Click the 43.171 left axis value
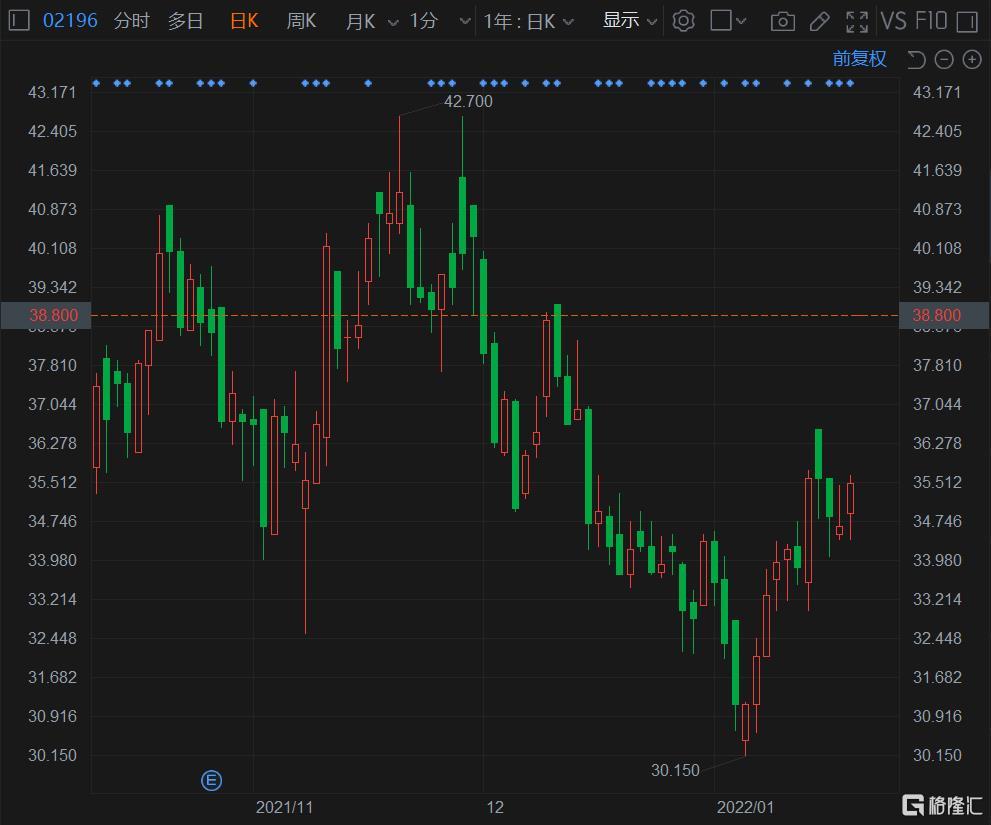Image resolution: width=991 pixels, height=825 pixels. click(52, 92)
